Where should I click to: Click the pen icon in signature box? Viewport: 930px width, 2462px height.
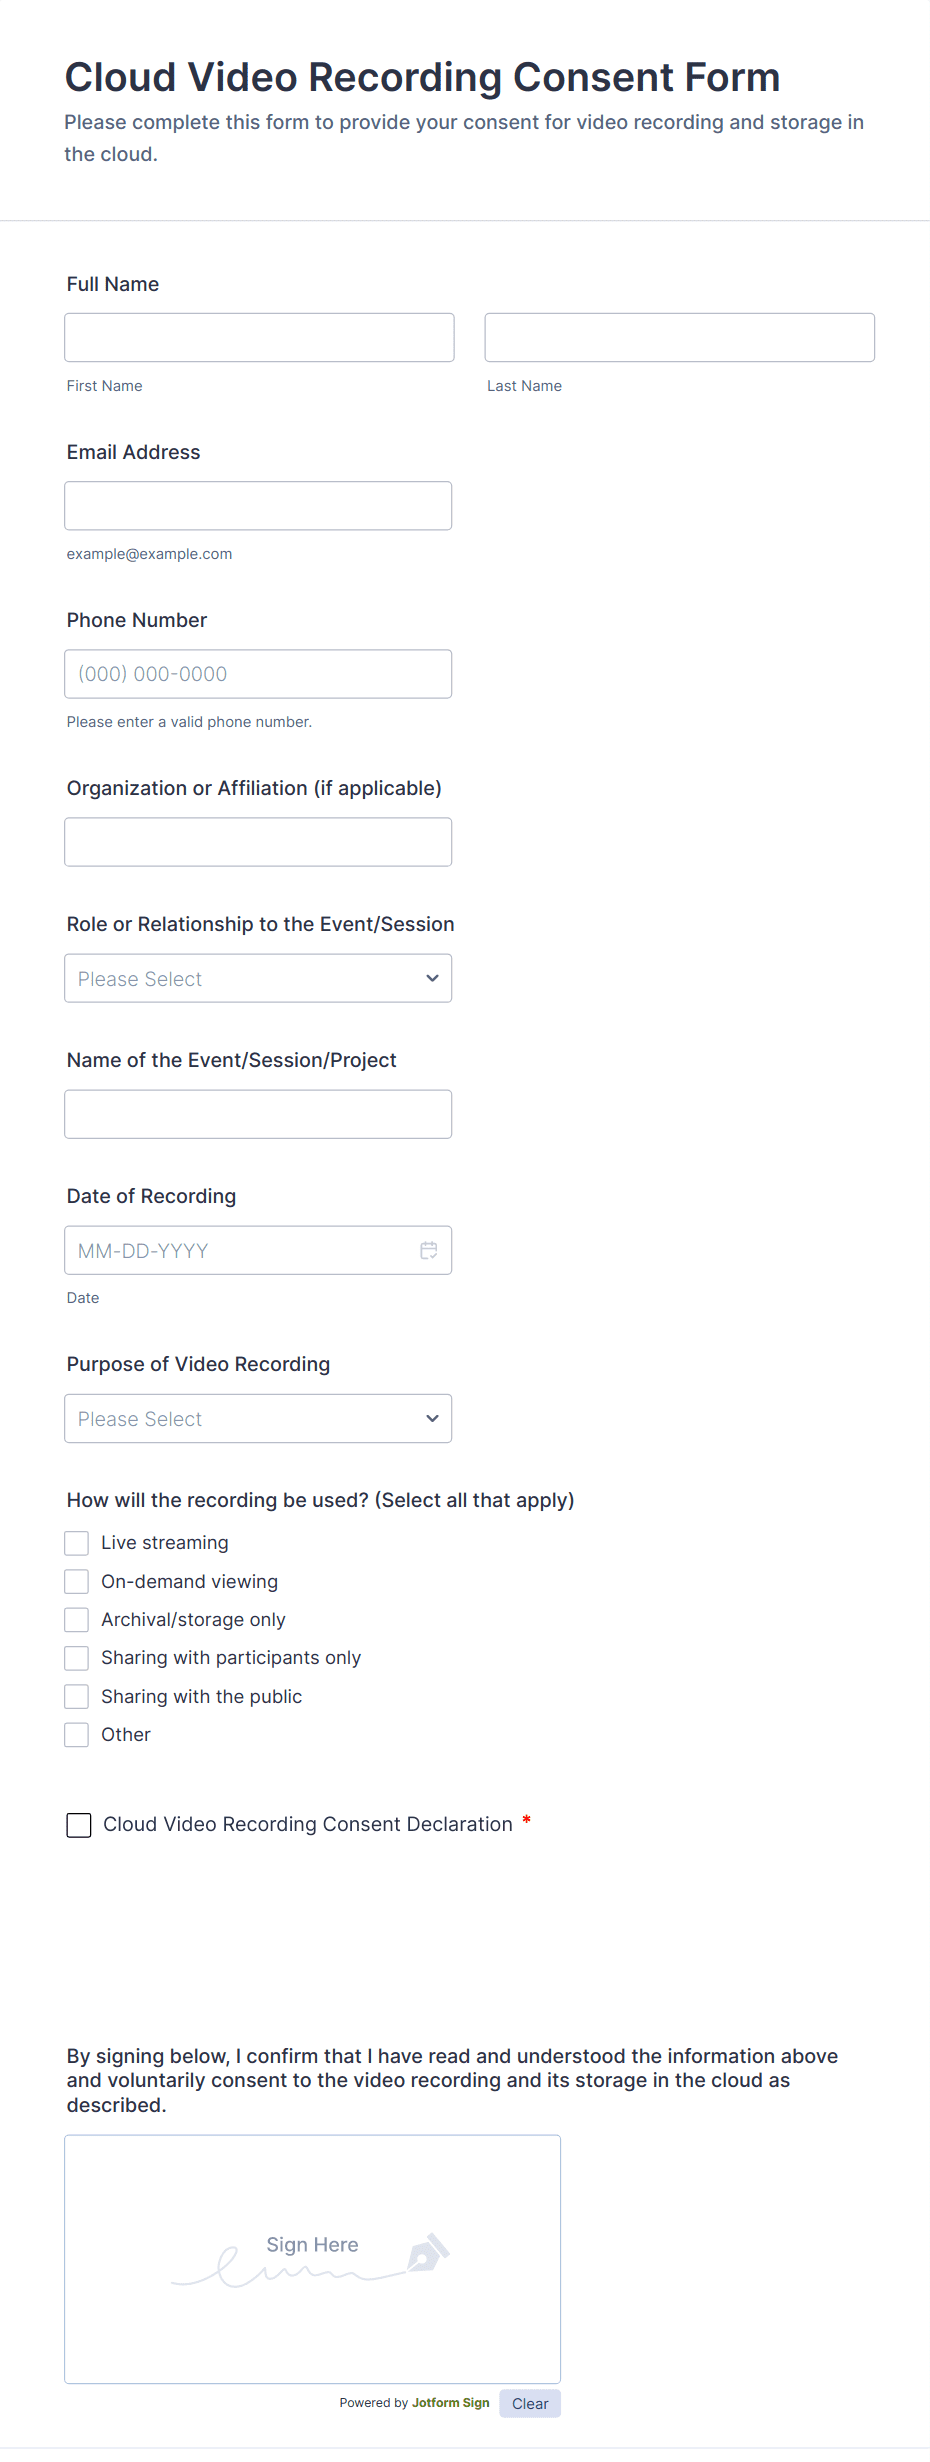pos(427,2252)
